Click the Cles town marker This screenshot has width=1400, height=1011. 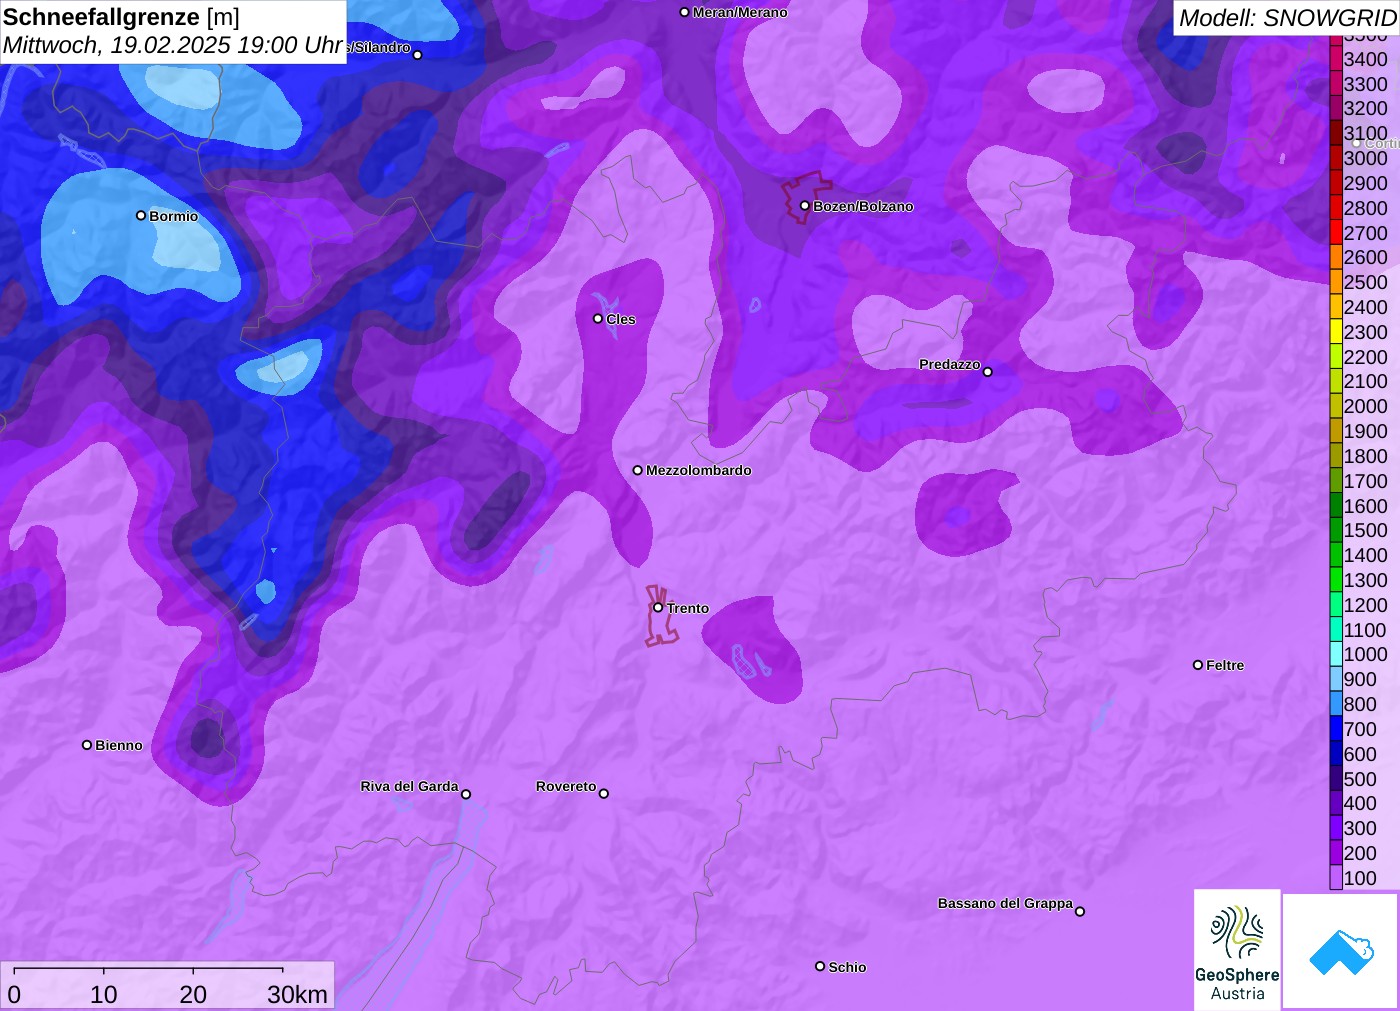[x=598, y=319]
